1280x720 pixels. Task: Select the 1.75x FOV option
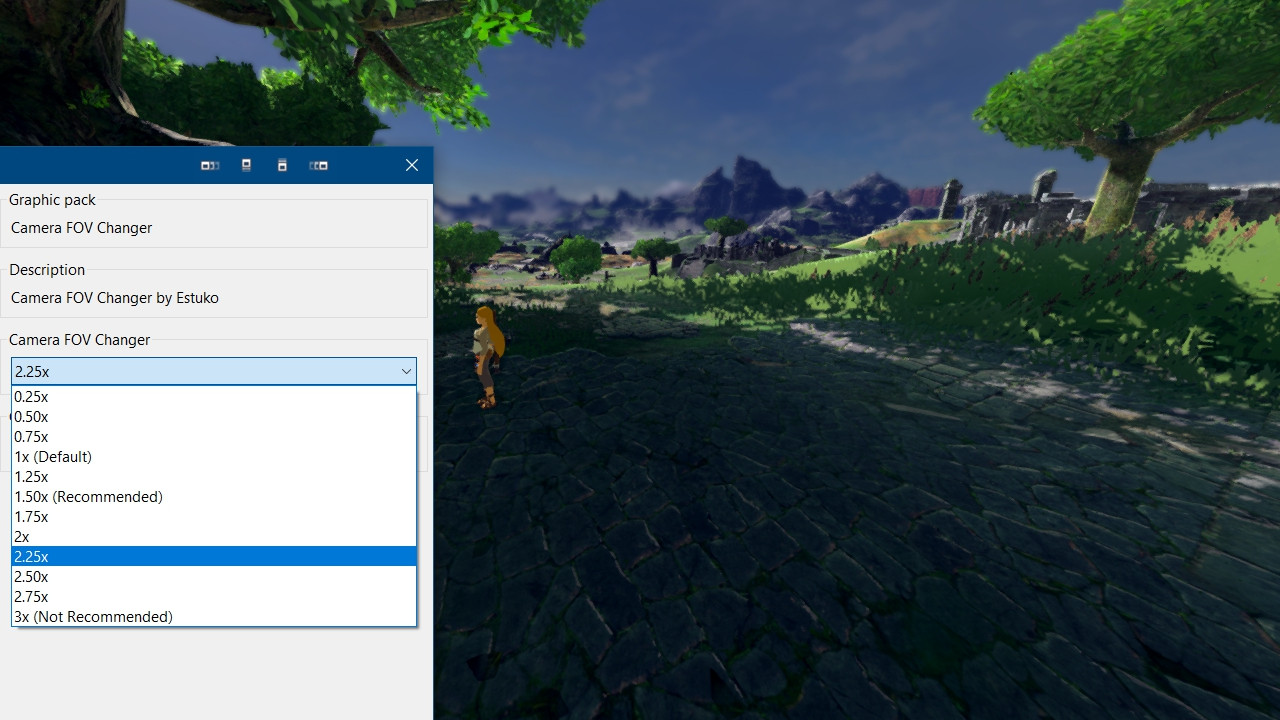(x=31, y=516)
